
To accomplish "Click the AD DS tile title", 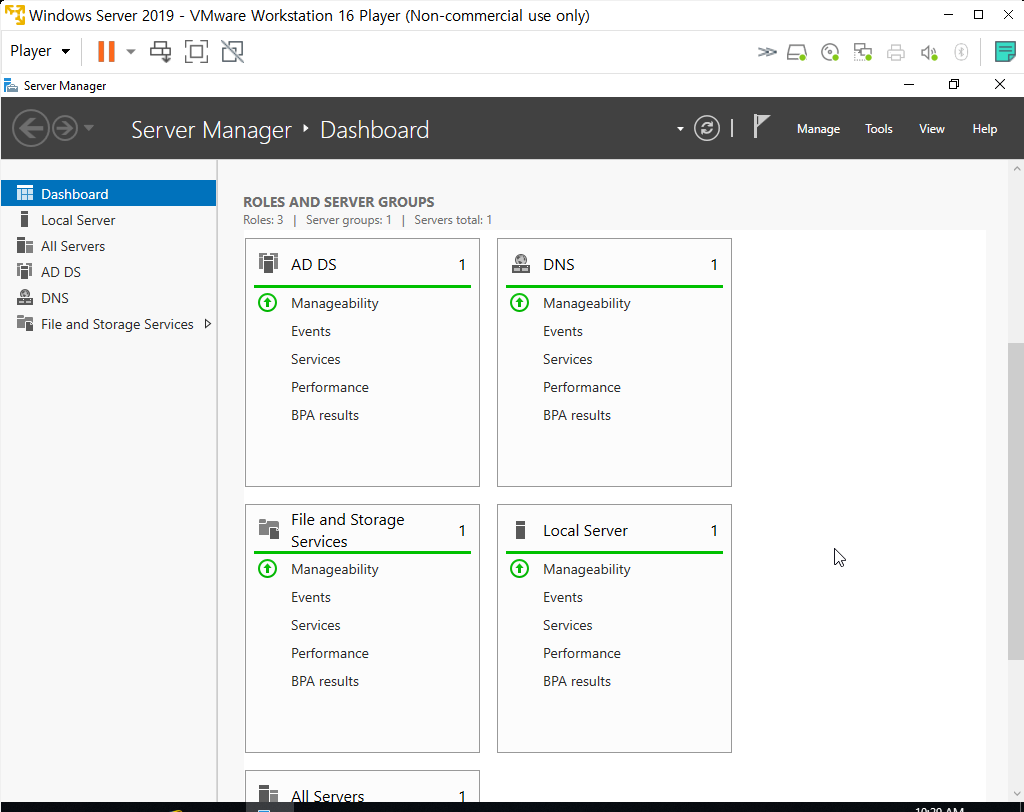I will [x=313, y=265].
